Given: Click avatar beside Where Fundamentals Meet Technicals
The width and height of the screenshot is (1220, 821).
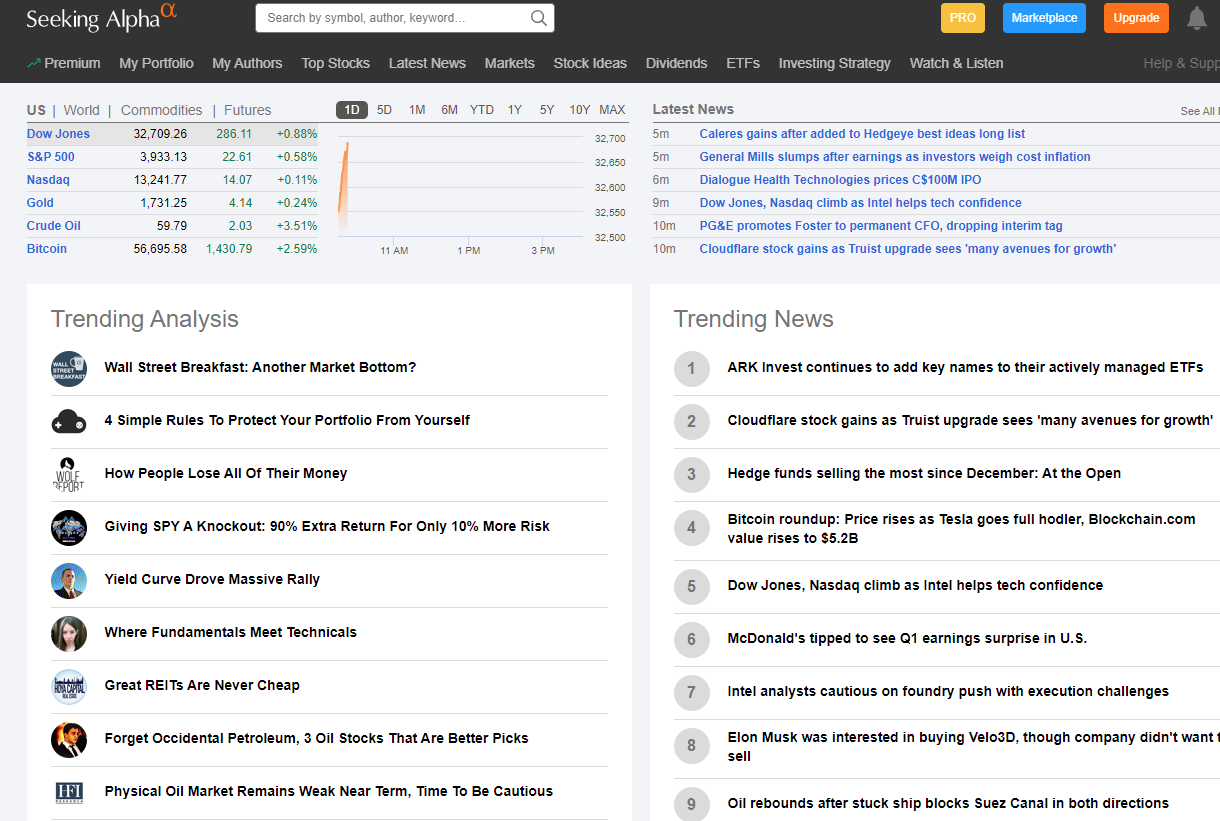Looking at the screenshot, I should [x=69, y=633].
